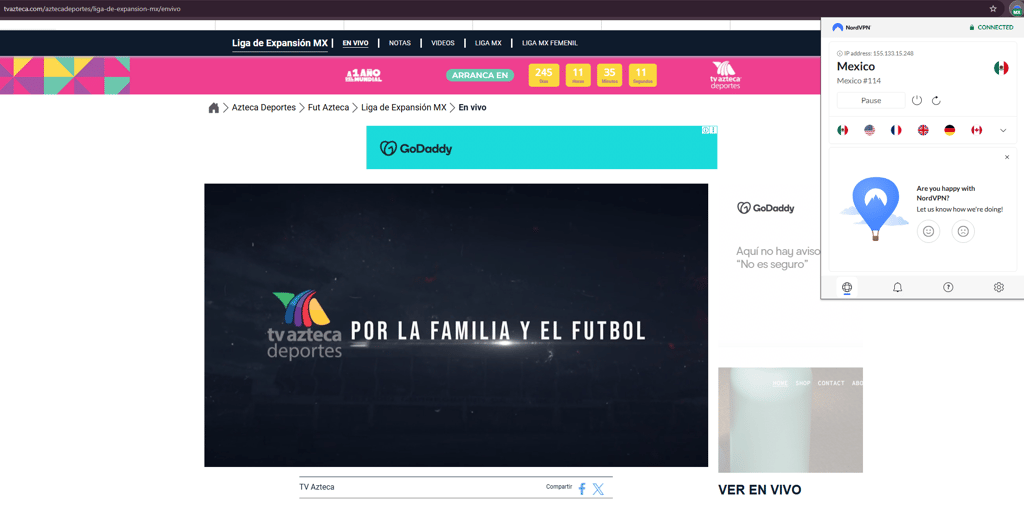Click CONNECTED status in NordVPN
Image resolution: width=1024 pixels, height=506 pixels.
(991, 27)
